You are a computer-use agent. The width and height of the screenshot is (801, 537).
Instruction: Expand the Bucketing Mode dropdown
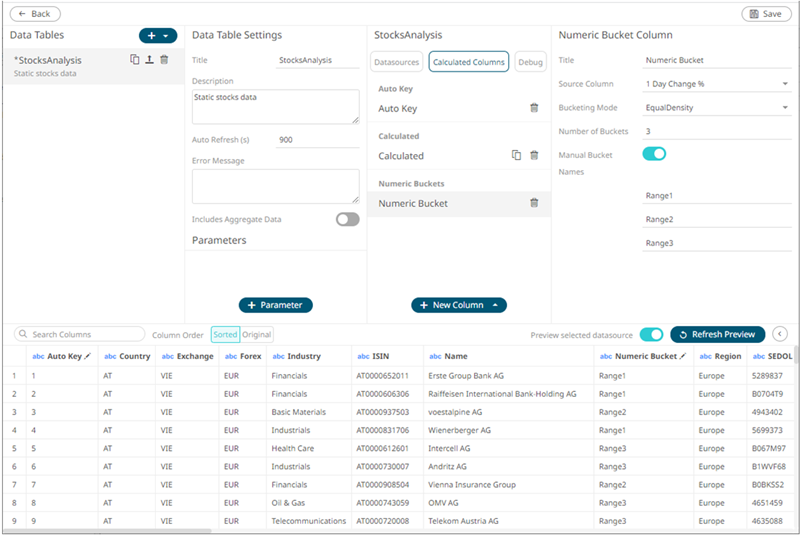[x=717, y=108]
